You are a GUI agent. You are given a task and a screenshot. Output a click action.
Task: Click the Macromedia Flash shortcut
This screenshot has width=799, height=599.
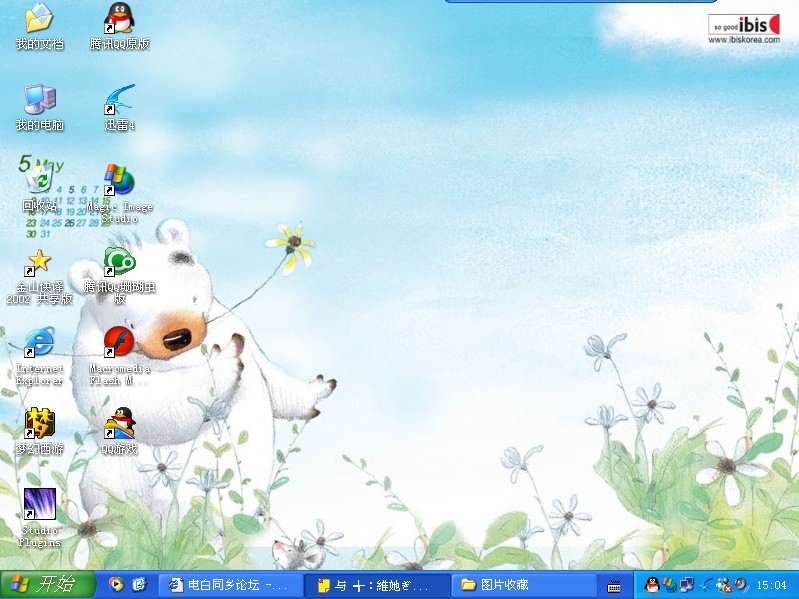(x=120, y=343)
